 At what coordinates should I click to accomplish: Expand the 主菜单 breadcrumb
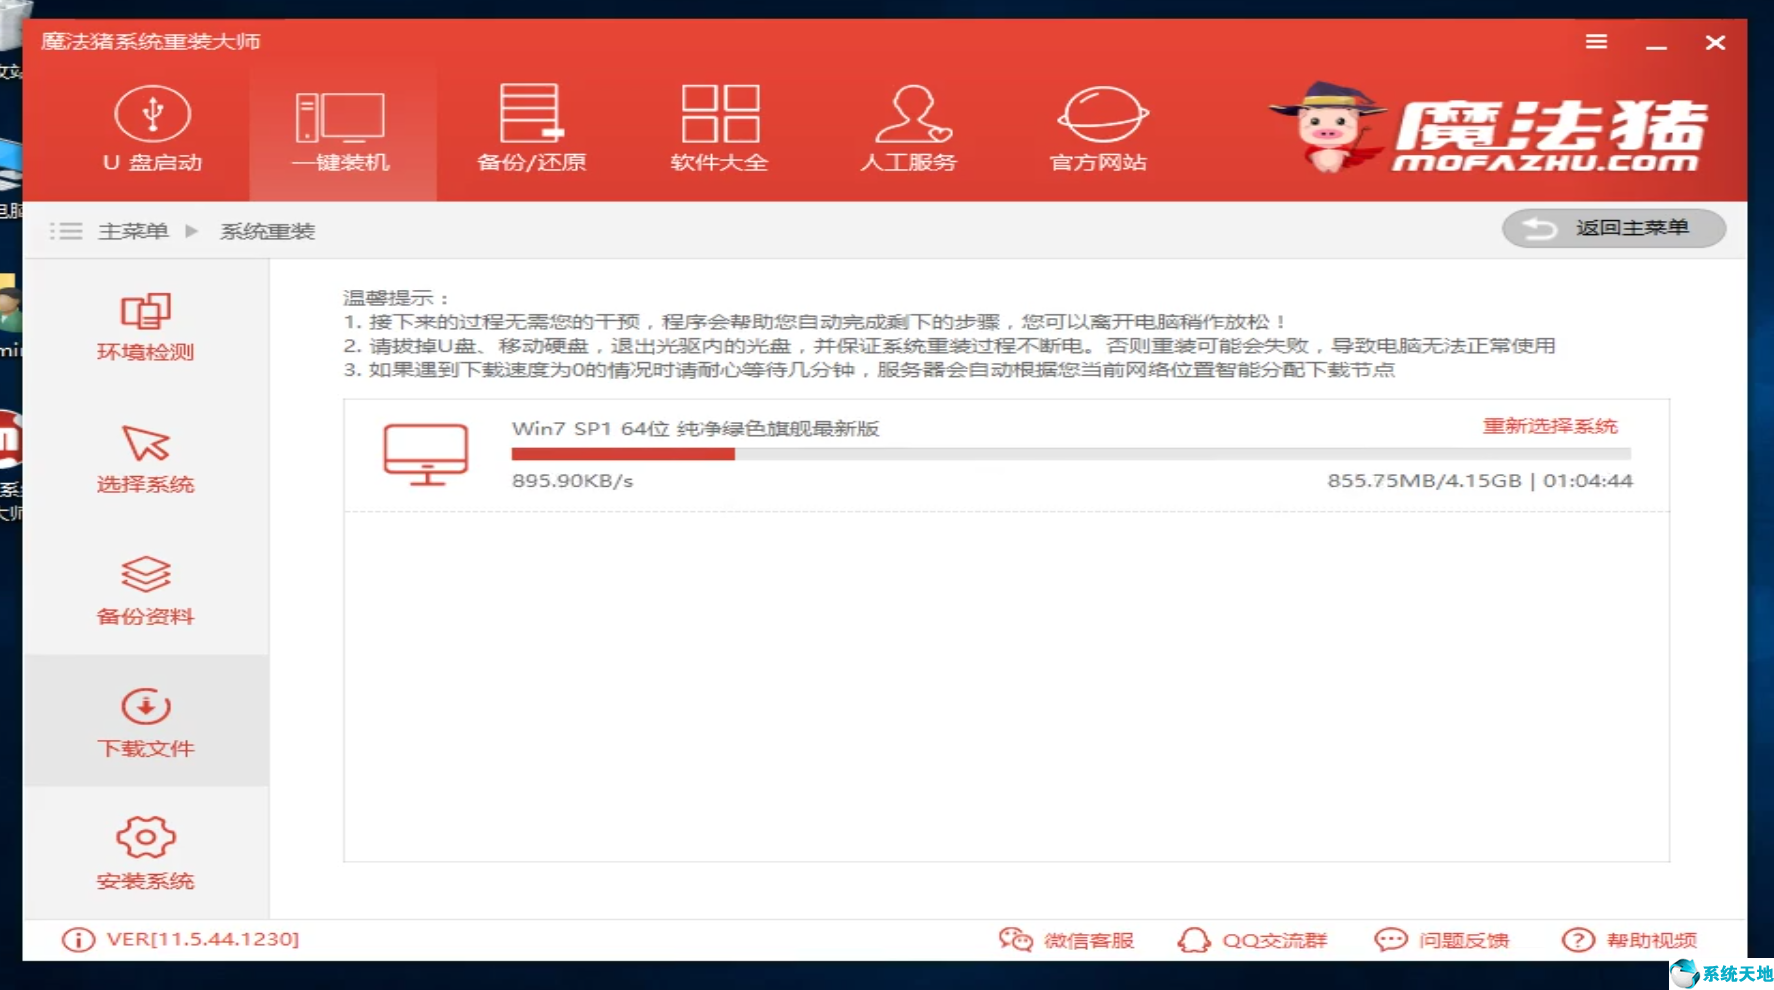click(133, 231)
